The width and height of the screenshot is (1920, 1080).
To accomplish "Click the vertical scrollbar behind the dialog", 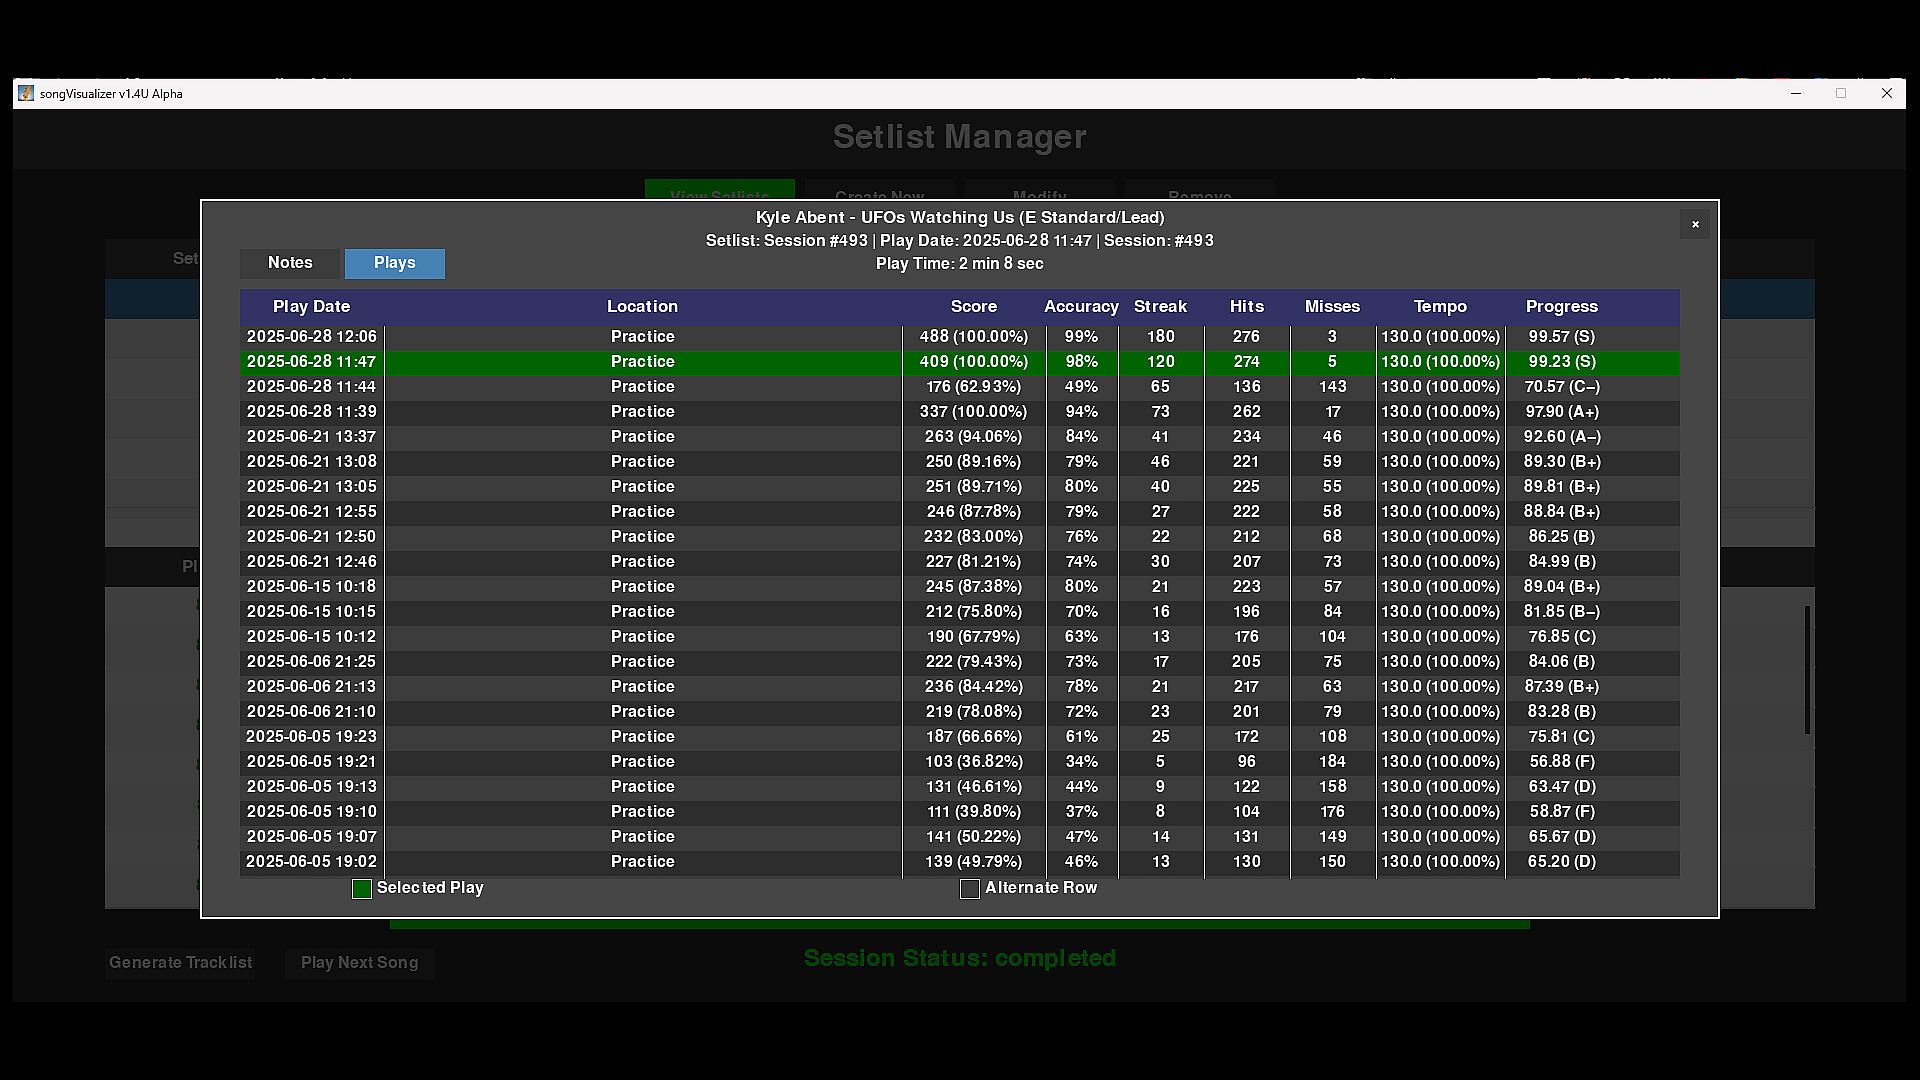I will pyautogui.click(x=1807, y=670).
